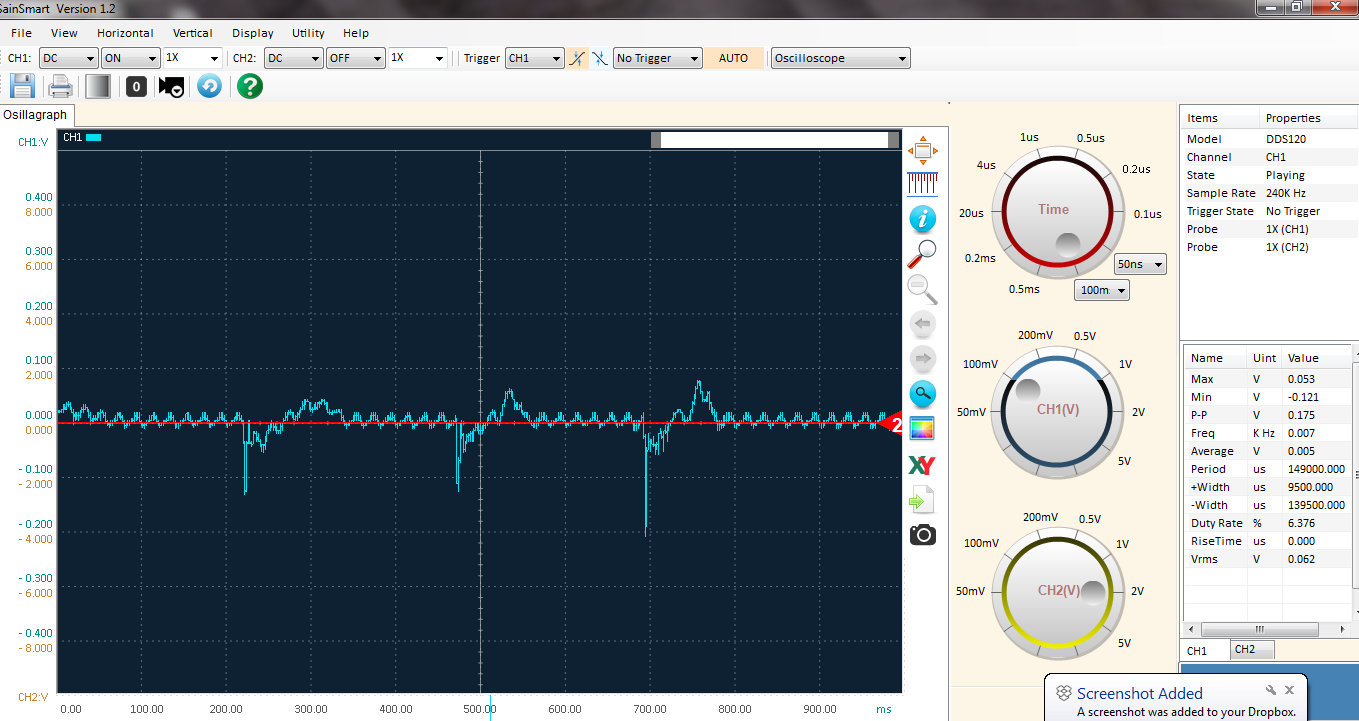Screen dimensions: 1359x721
Task: Click the export document green arrow icon
Action: click(922, 499)
